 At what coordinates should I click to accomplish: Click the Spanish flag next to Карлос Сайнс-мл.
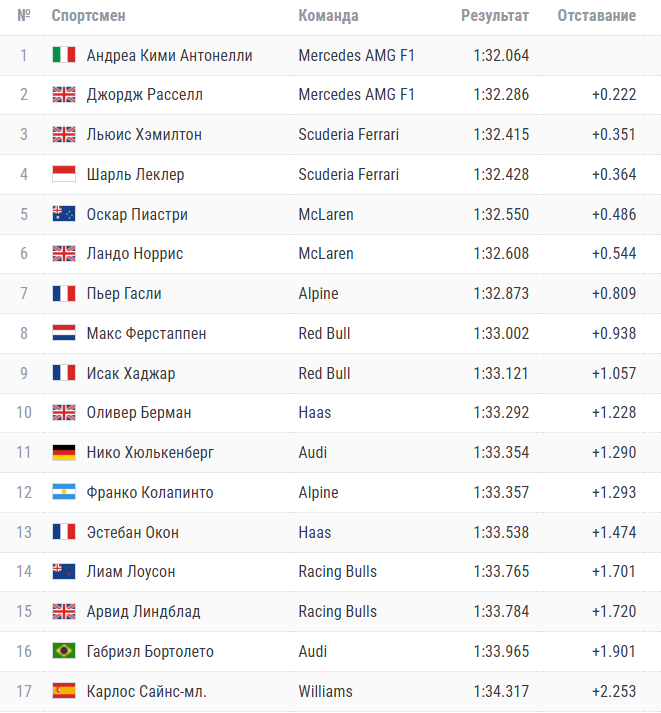pos(64,691)
